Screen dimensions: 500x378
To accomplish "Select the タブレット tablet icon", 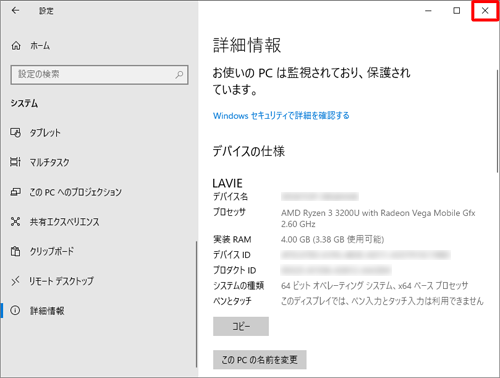I will pos(16,133).
